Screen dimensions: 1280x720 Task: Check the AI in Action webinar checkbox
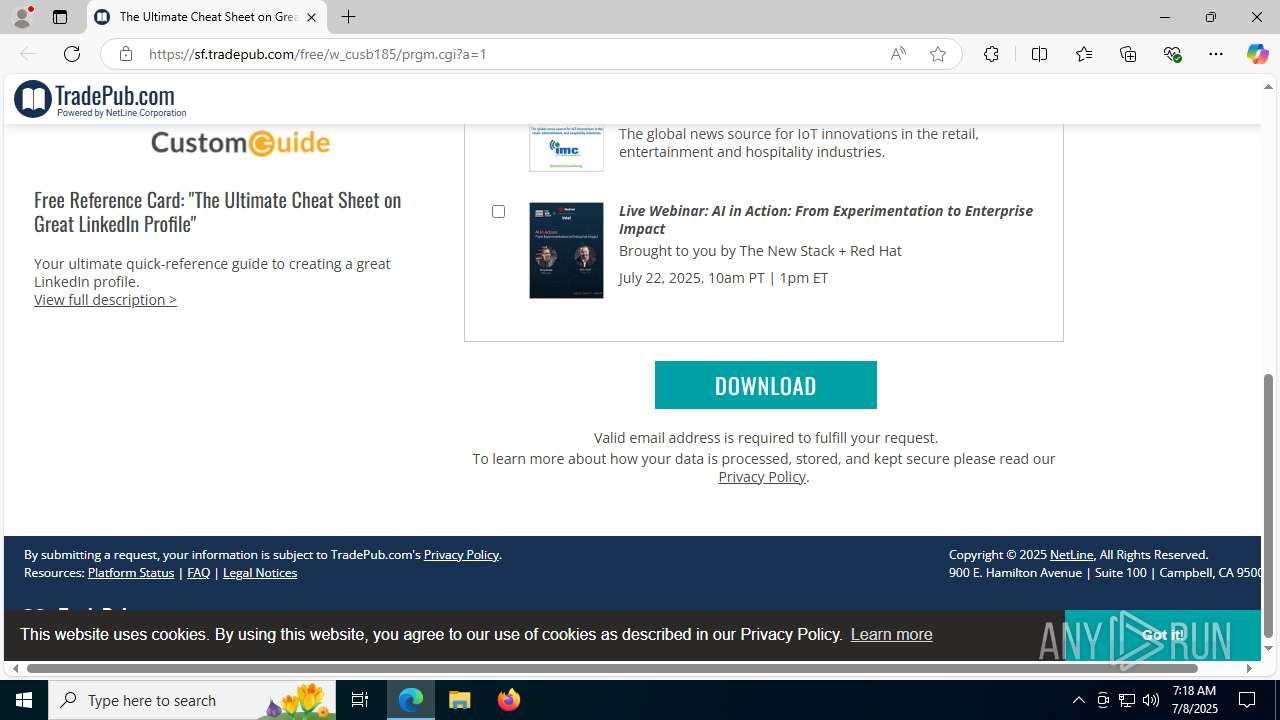(498, 211)
